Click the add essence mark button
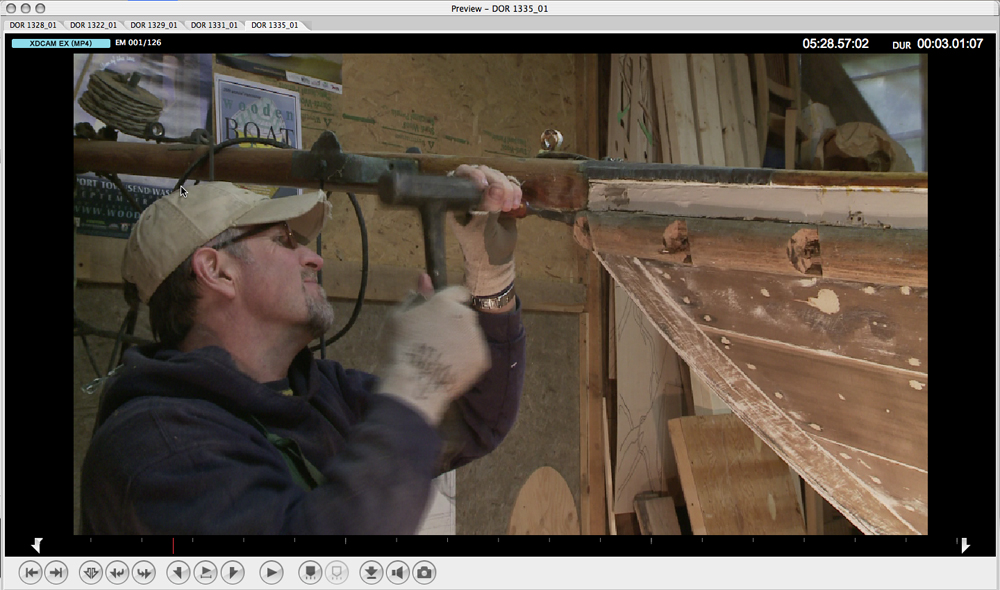 (x=91, y=572)
